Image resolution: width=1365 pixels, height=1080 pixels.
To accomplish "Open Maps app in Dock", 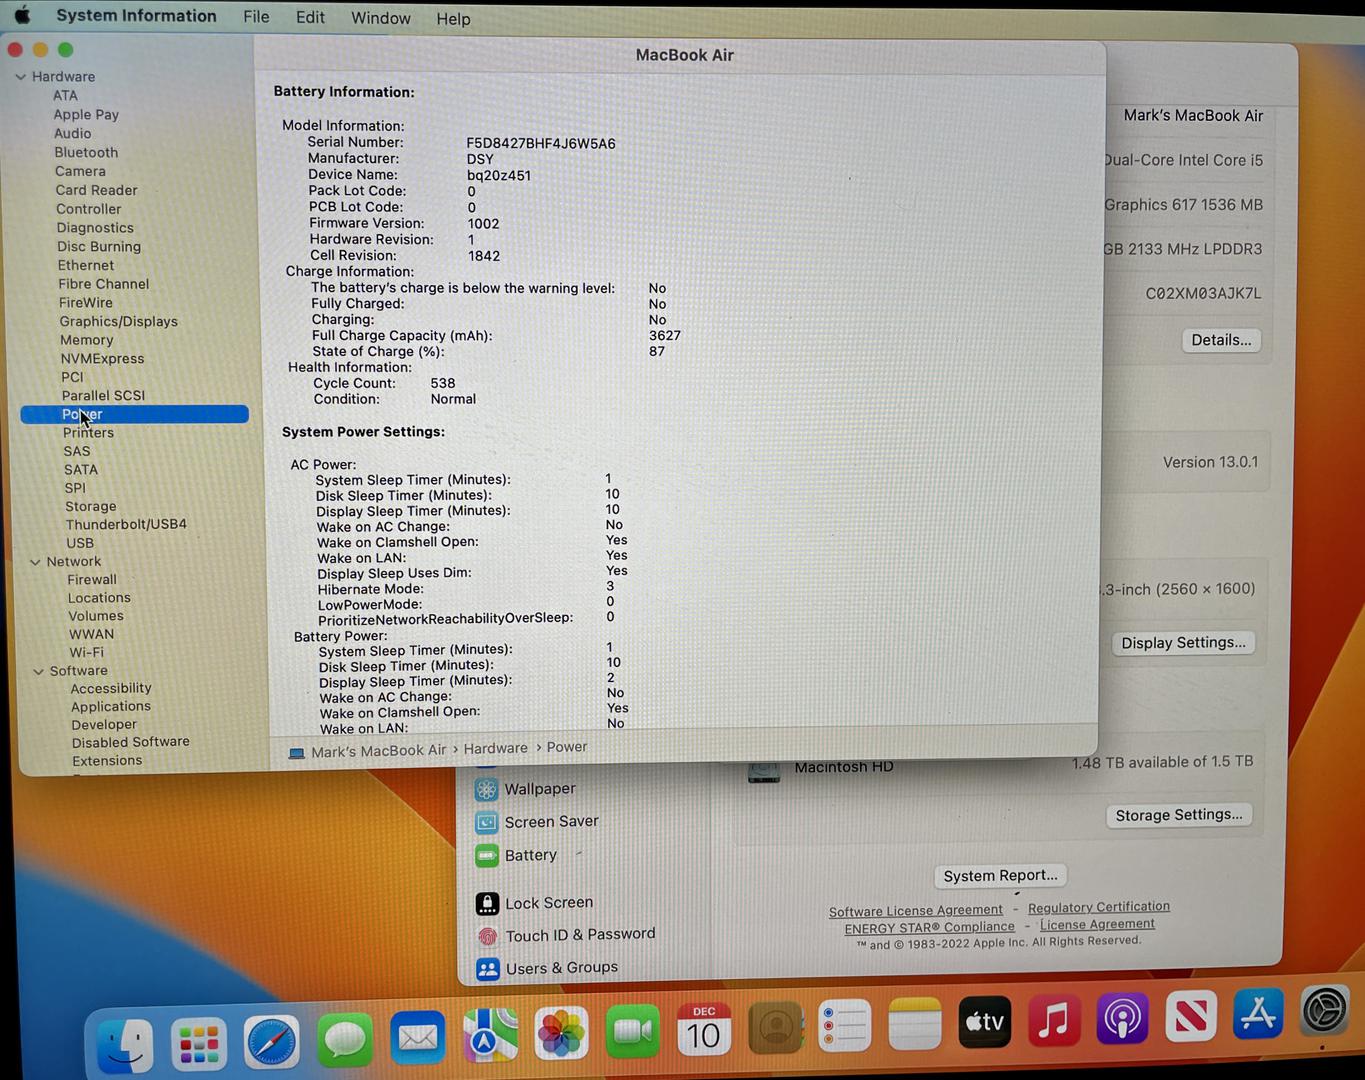I will pos(490,1036).
